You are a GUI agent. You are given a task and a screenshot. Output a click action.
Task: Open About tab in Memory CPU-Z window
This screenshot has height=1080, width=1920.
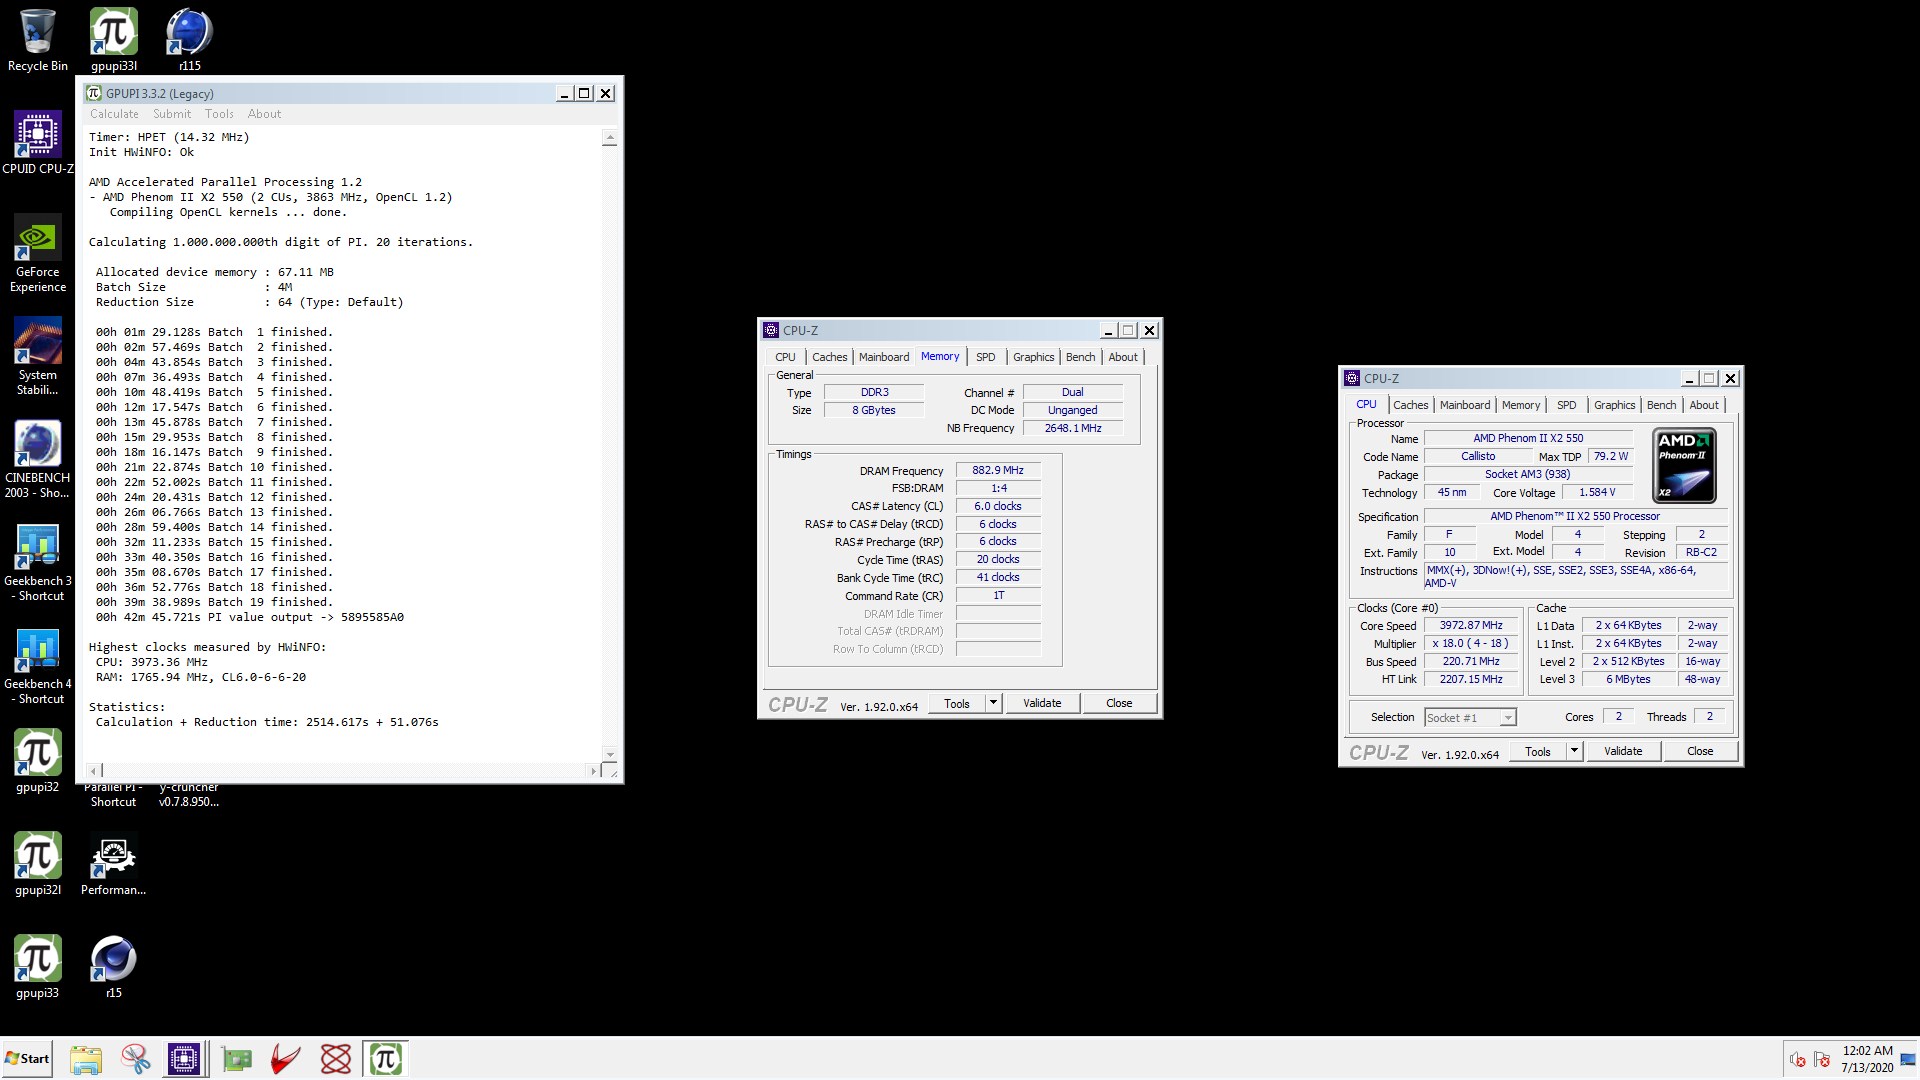[1123, 357]
